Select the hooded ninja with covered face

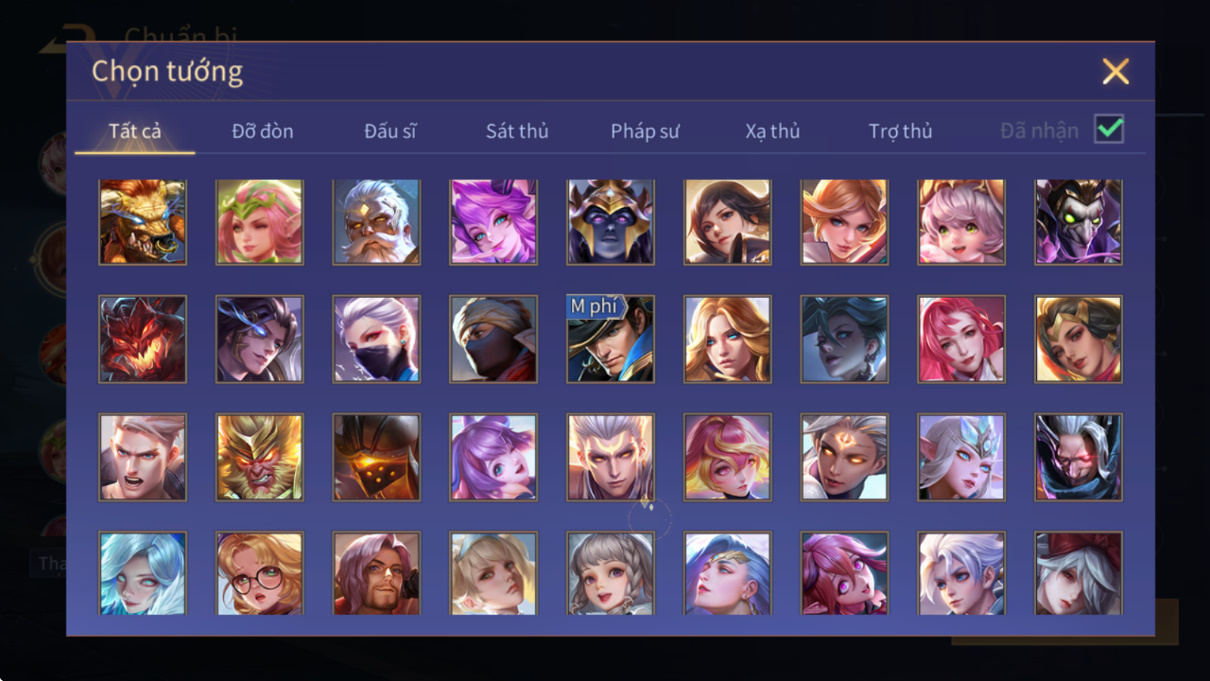[493, 339]
